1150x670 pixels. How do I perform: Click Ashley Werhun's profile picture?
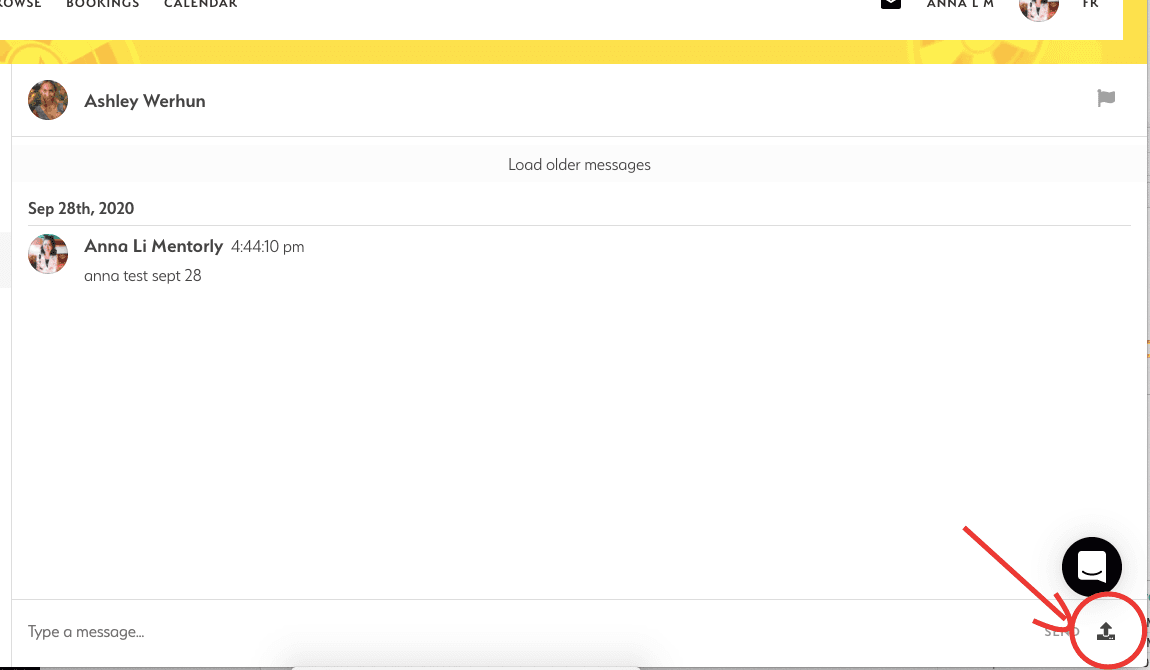[48, 101]
